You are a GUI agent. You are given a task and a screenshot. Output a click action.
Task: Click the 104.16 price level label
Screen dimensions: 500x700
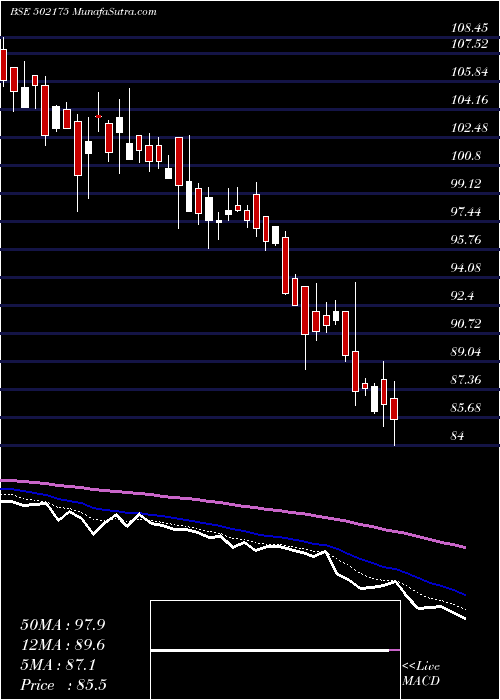(x=469, y=100)
